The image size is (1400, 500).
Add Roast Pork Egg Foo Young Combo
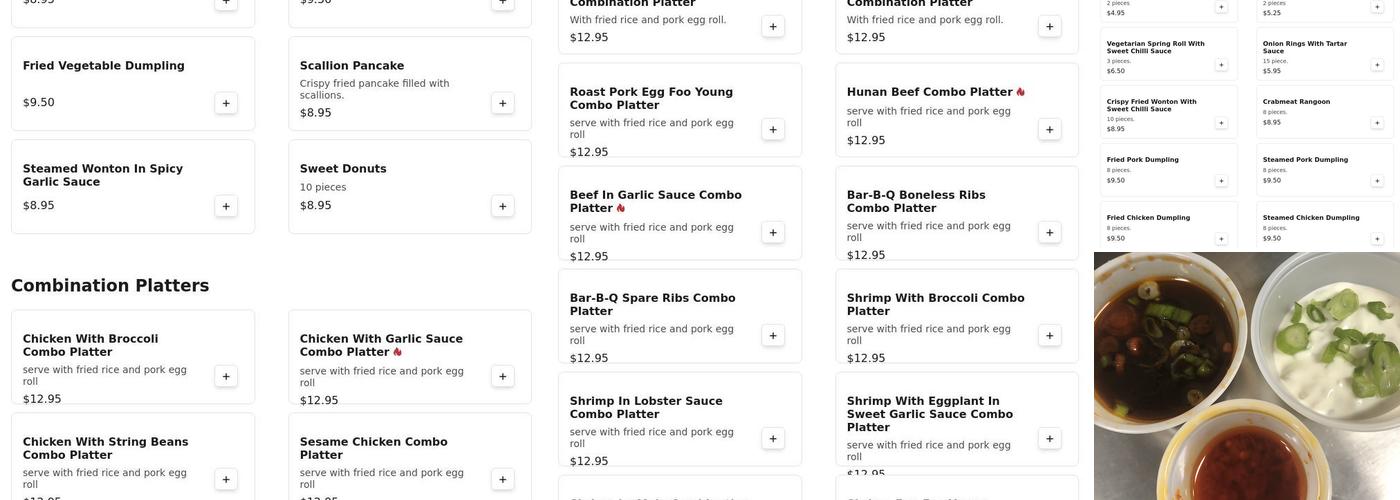tap(773, 129)
